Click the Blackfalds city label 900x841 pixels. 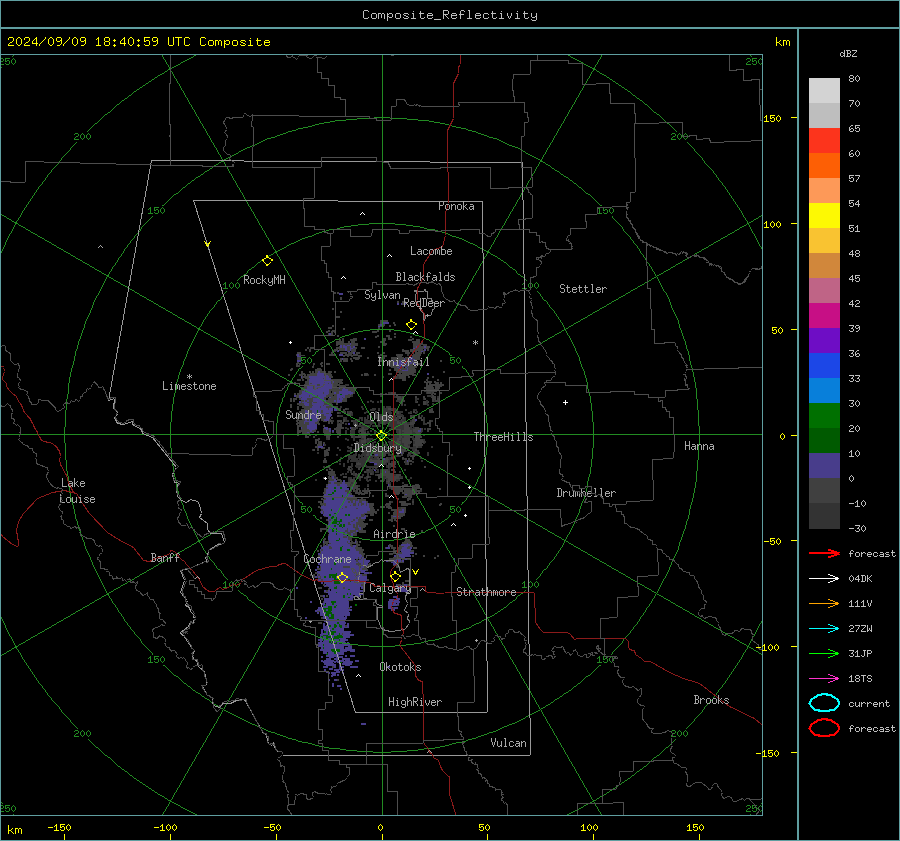click(425, 277)
